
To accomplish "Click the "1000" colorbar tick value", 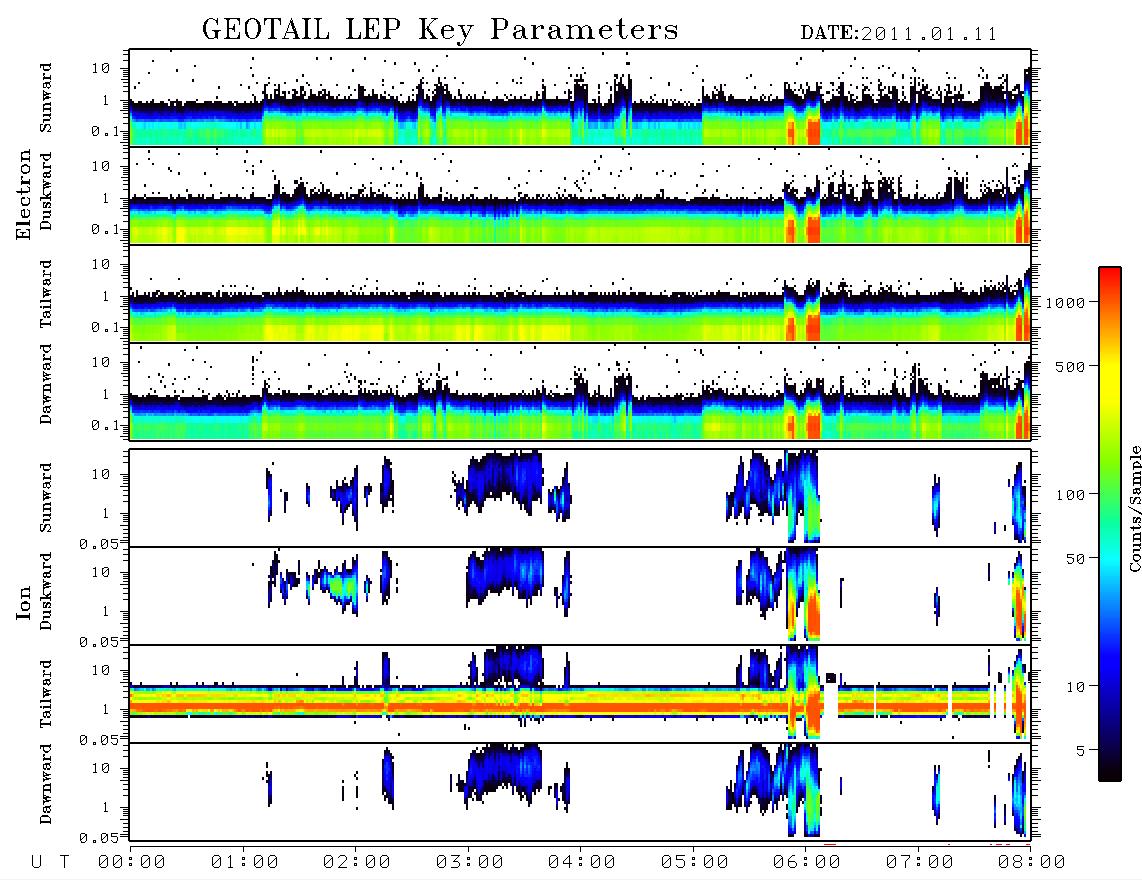I will pos(1065,303).
